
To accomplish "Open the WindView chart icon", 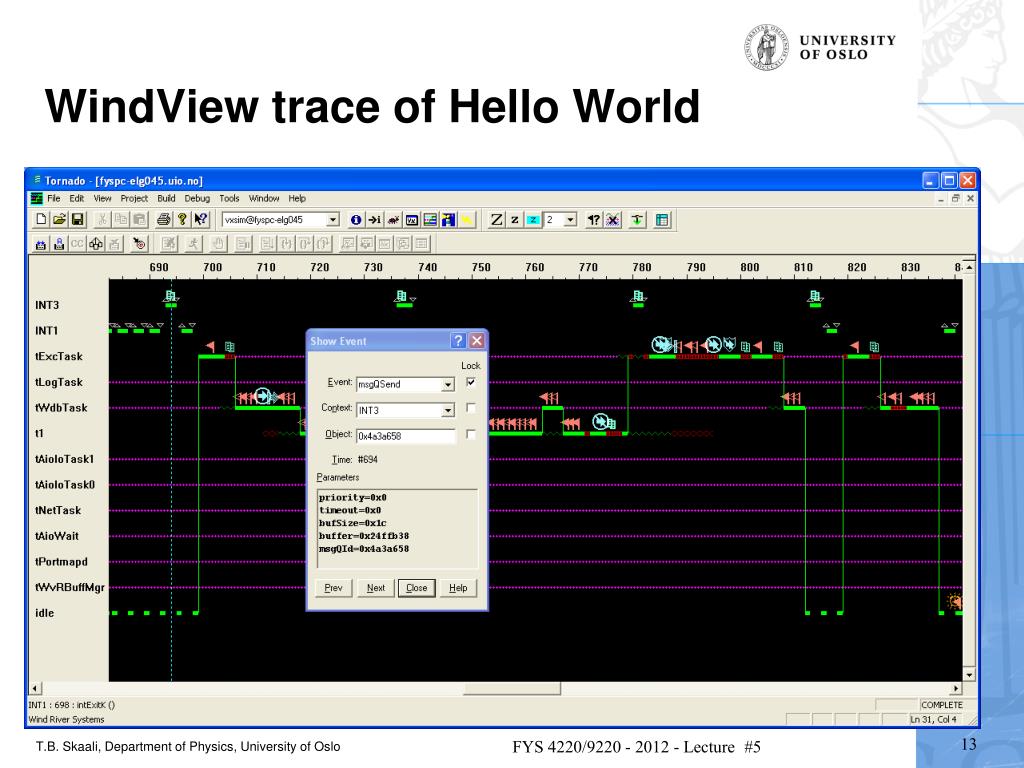I will (430, 220).
